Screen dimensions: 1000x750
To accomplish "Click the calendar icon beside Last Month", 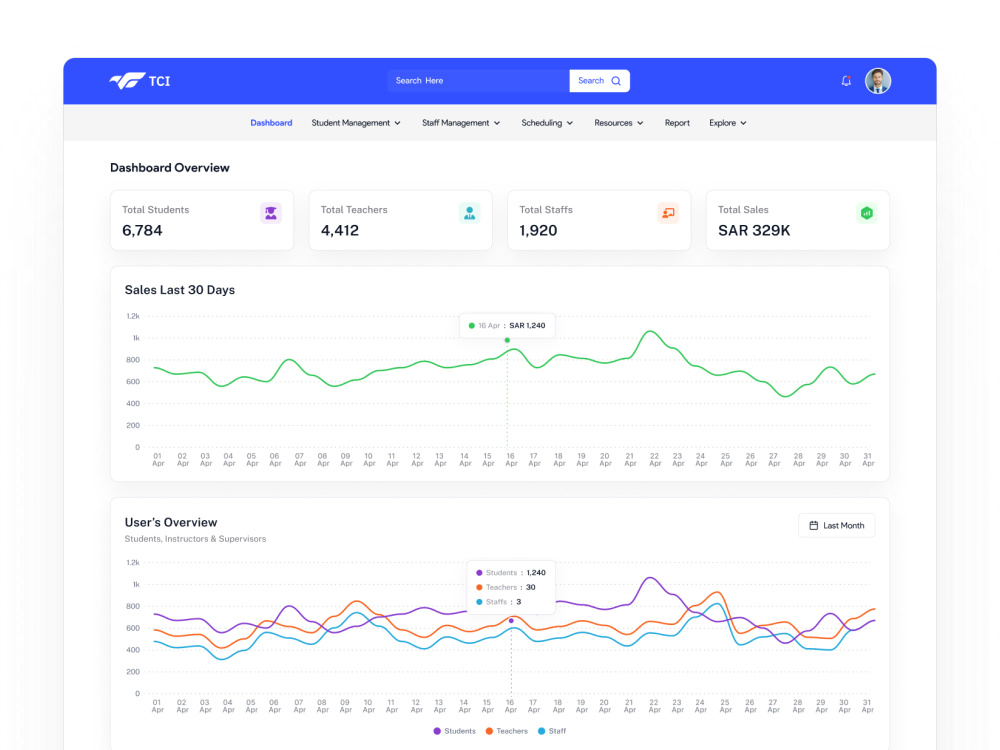I will tap(814, 526).
